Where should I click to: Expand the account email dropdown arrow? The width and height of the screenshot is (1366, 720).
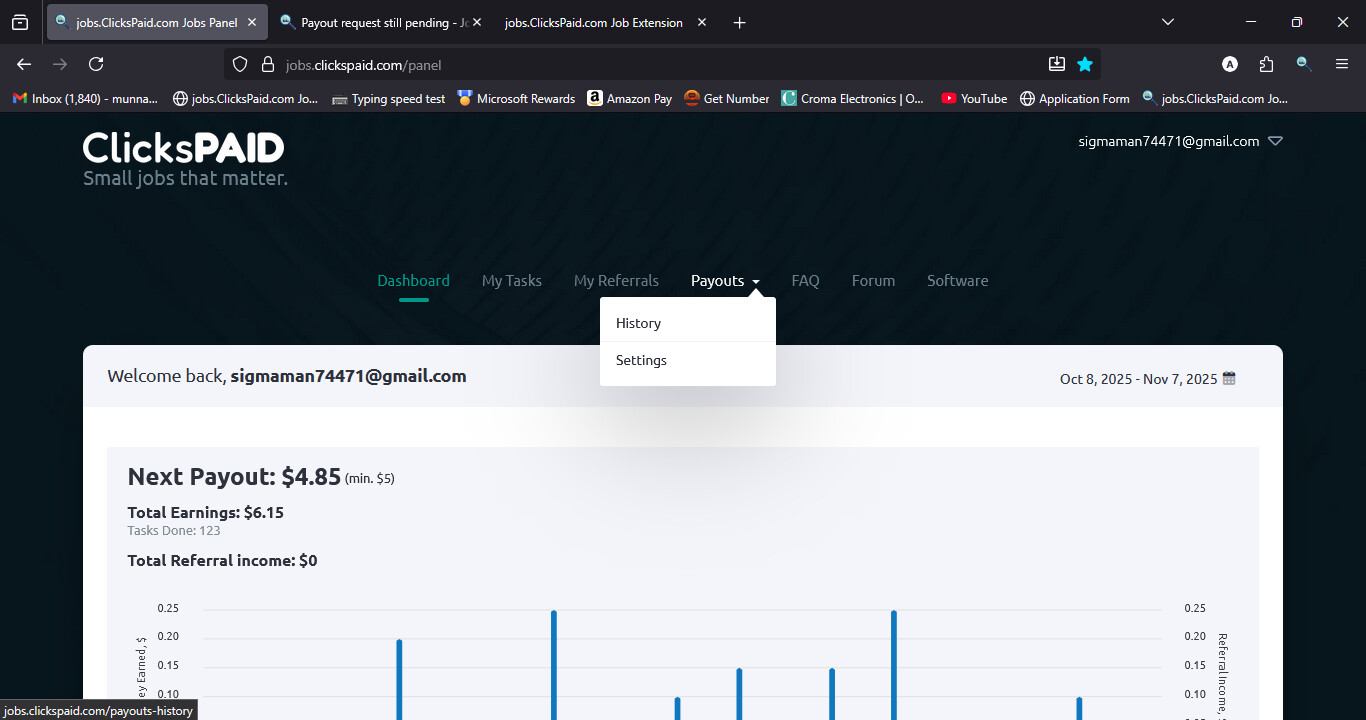click(x=1275, y=141)
